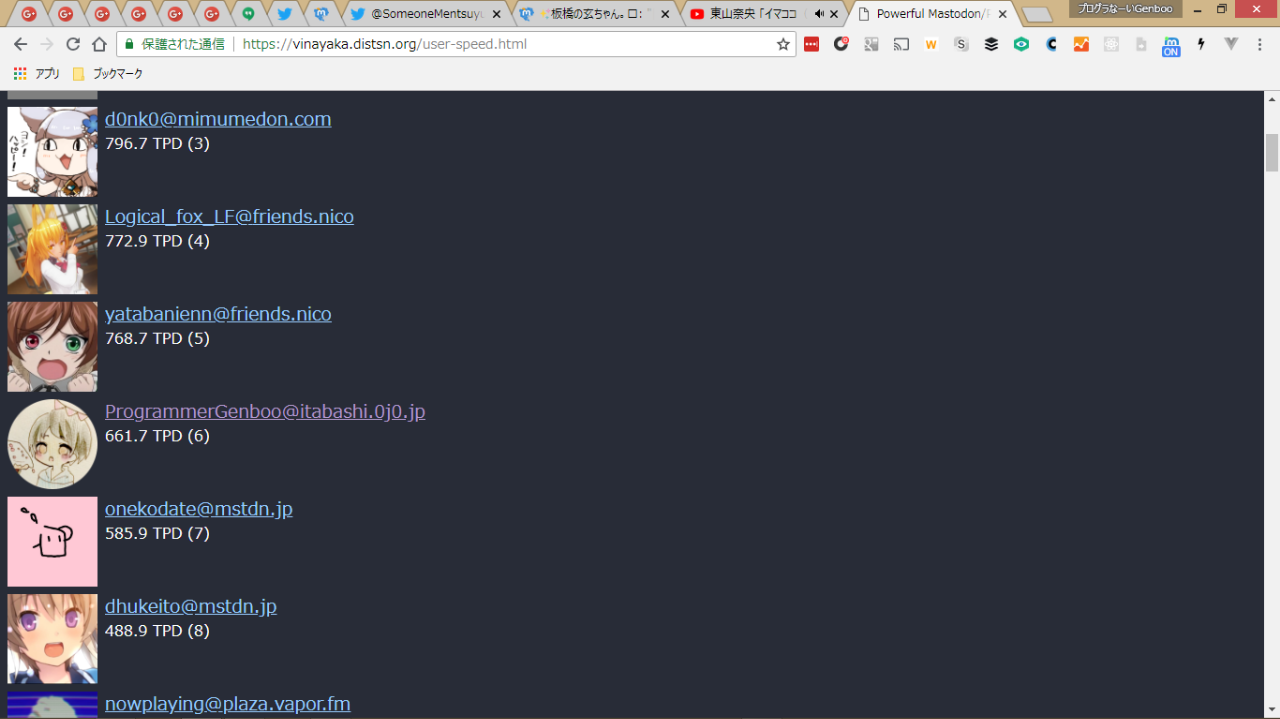
Task: Open the red LastPass extension icon
Action: click(x=811, y=44)
